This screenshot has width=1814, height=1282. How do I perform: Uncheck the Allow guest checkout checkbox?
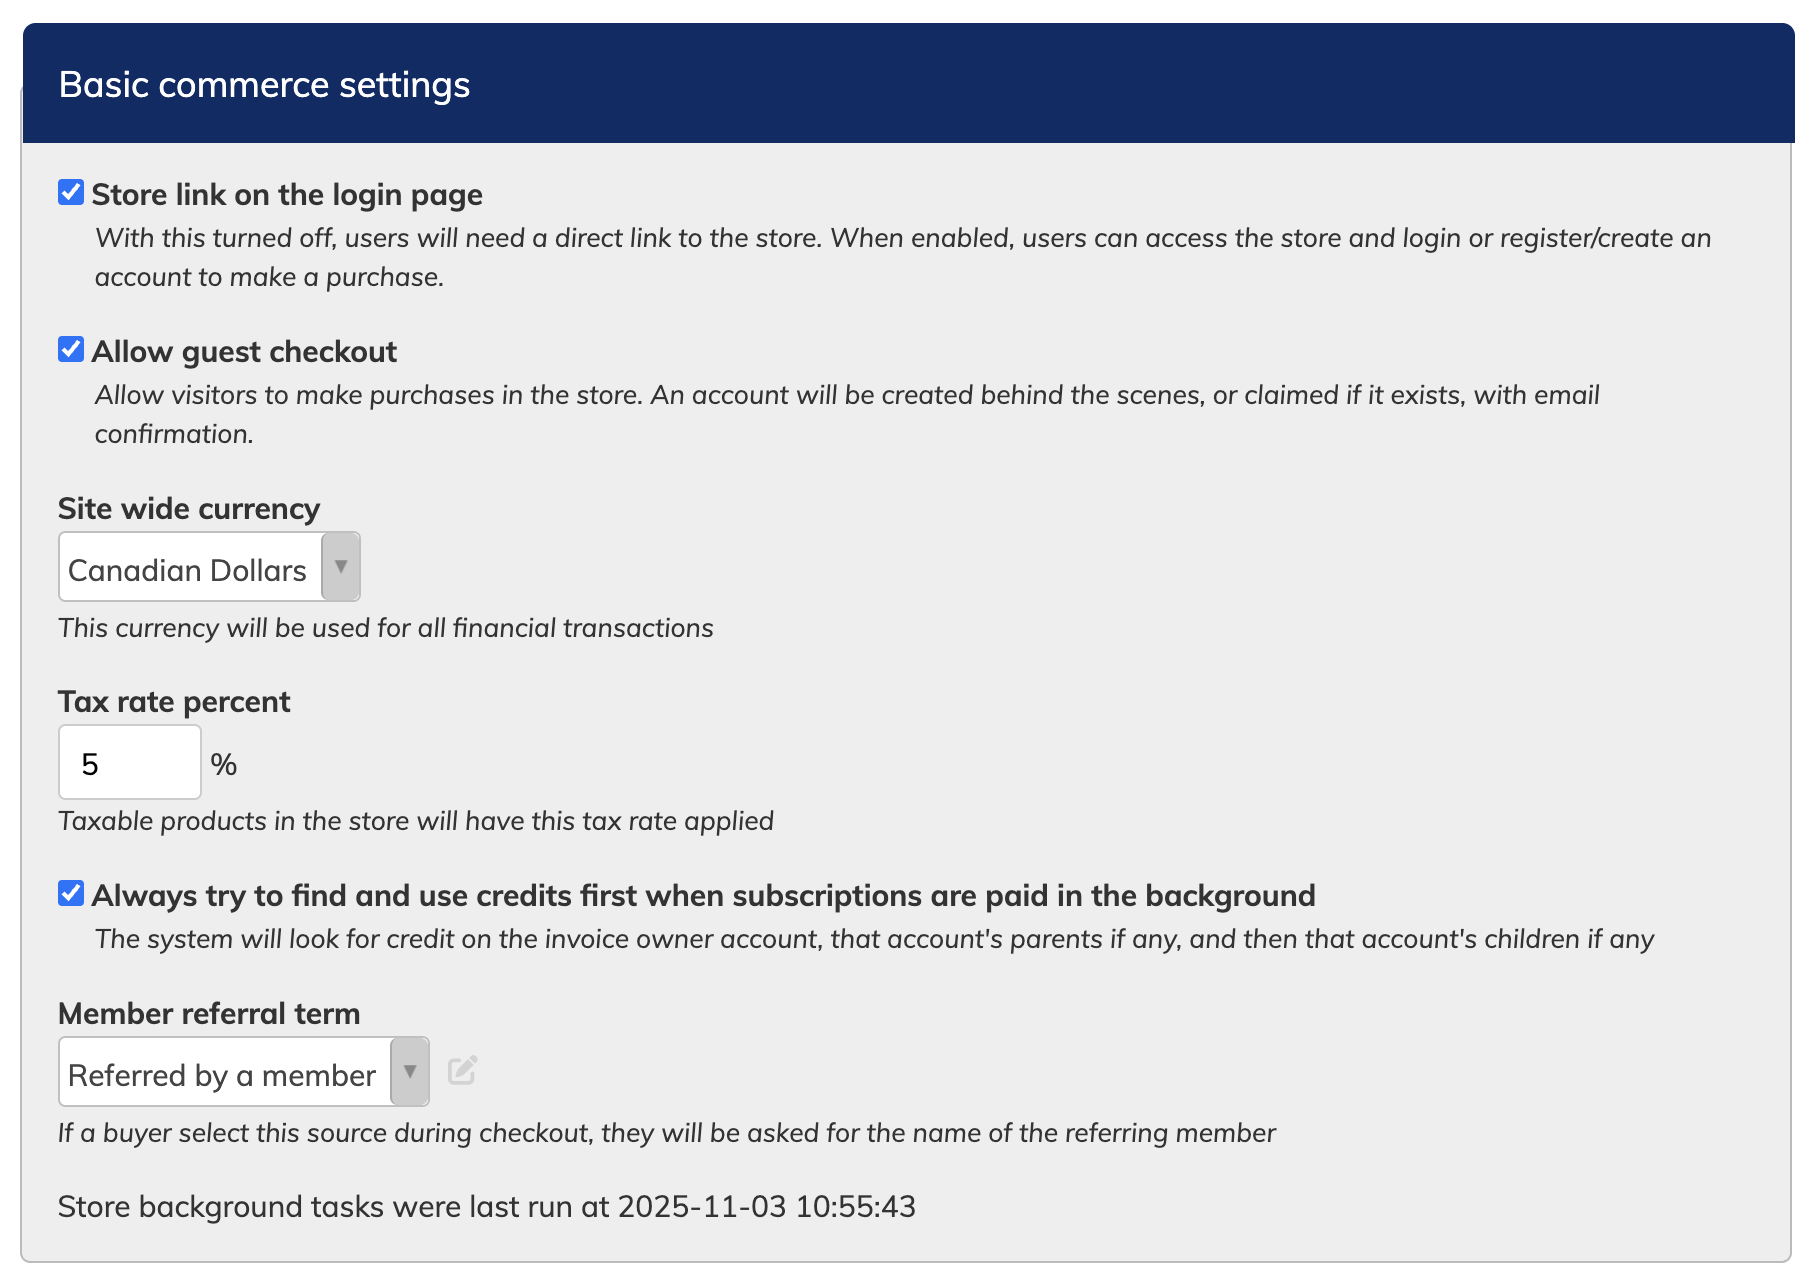(x=71, y=349)
